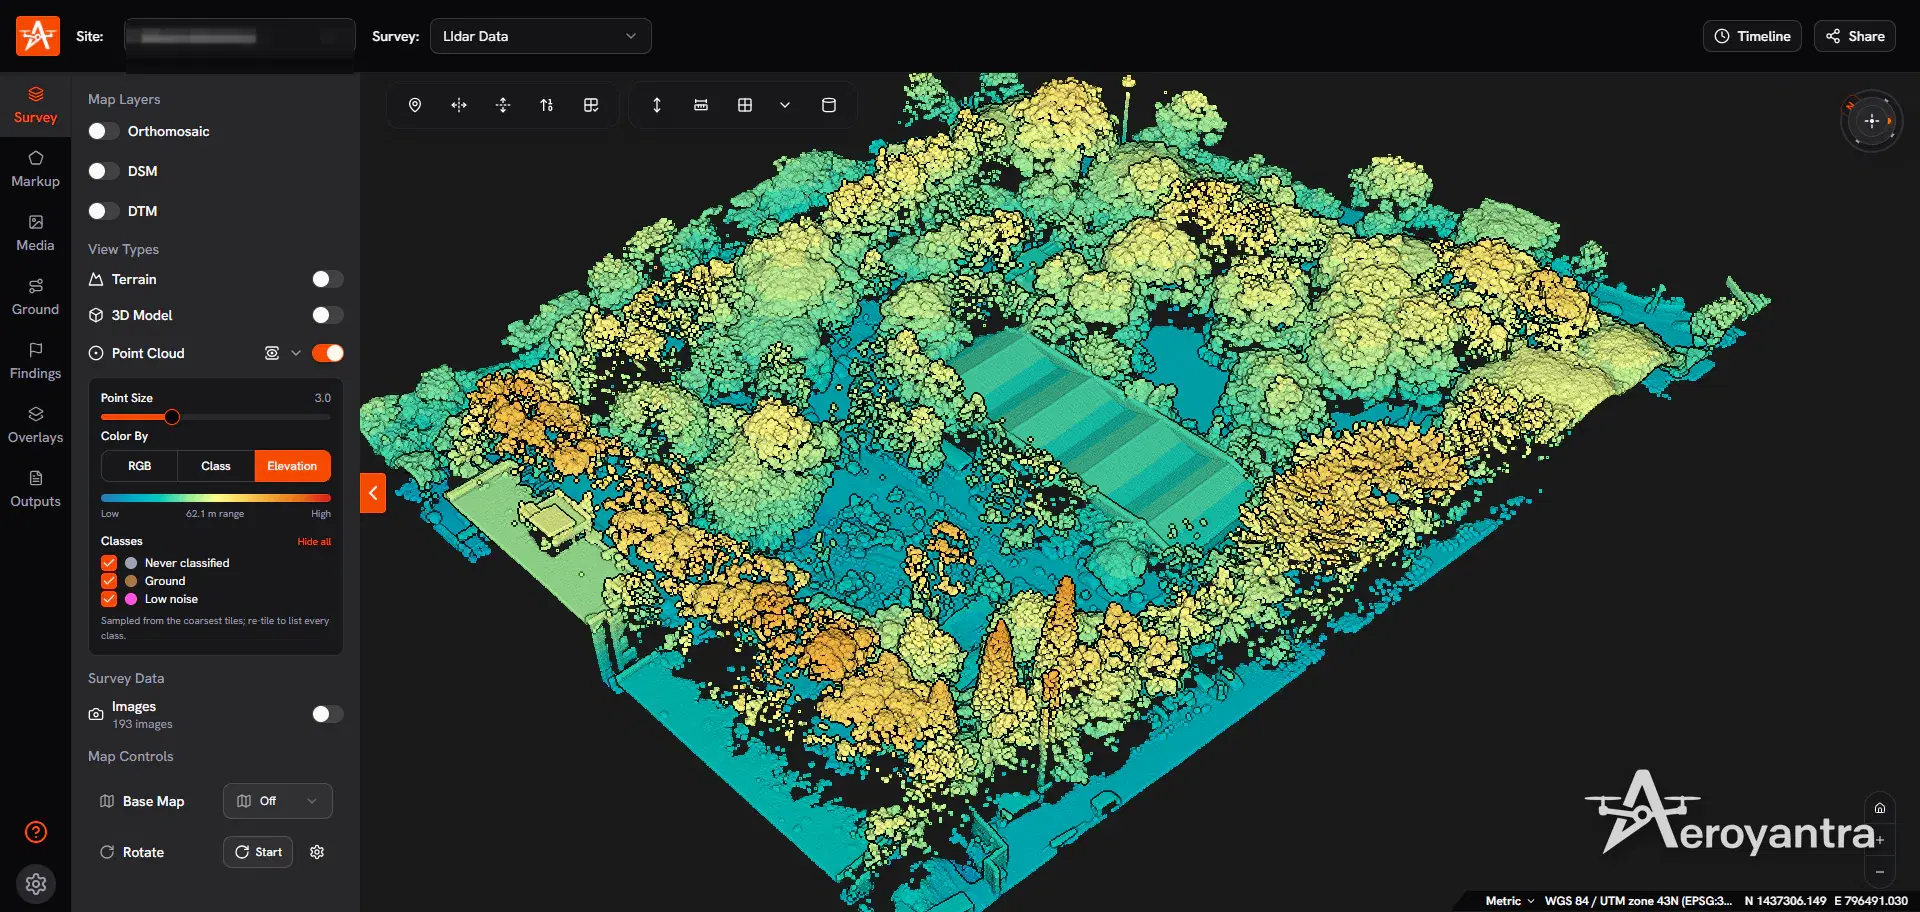Uncheck the Ground class checkbox
Screen dimensions: 1920x912
point(109,581)
